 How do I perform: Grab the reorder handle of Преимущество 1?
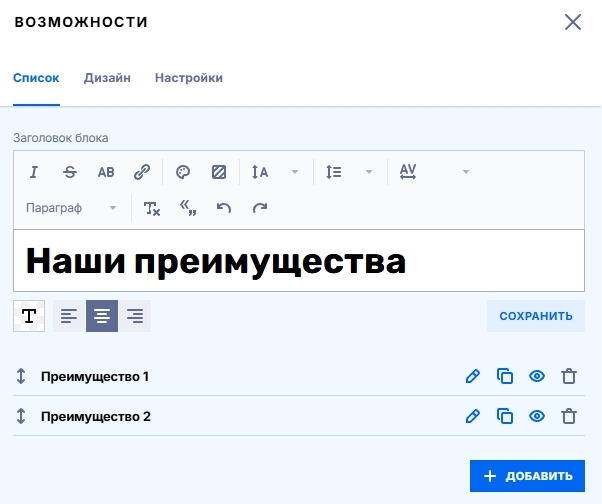point(21,376)
